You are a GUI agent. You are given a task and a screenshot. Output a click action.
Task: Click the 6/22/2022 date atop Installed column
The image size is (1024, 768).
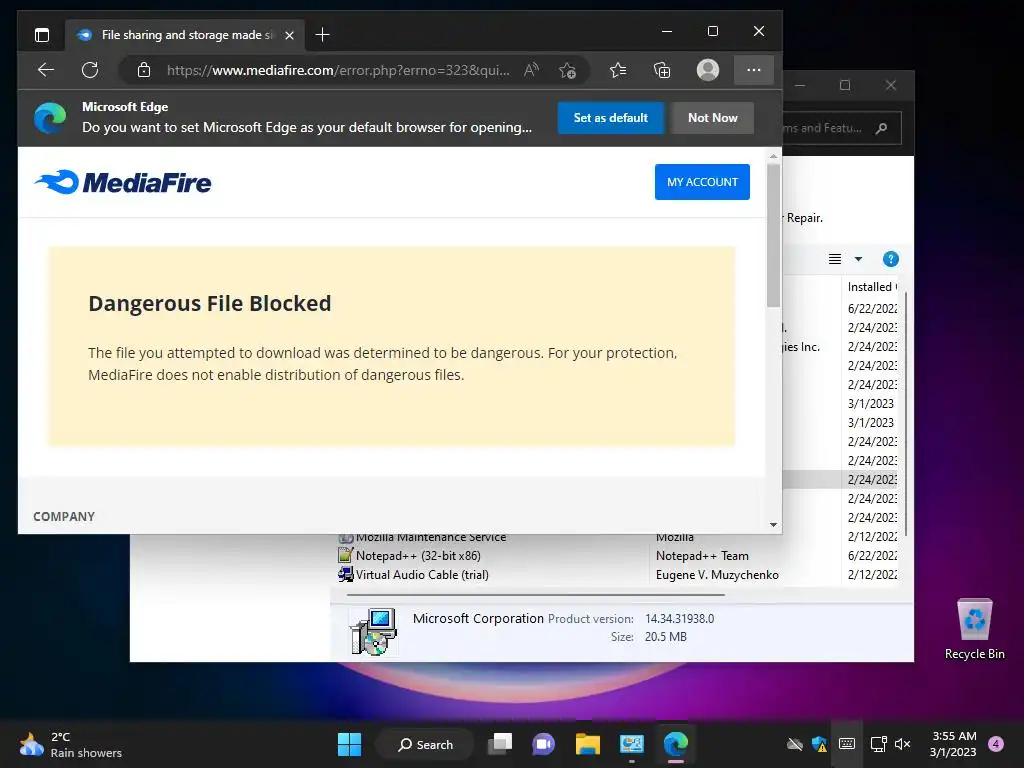[x=872, y=308]
